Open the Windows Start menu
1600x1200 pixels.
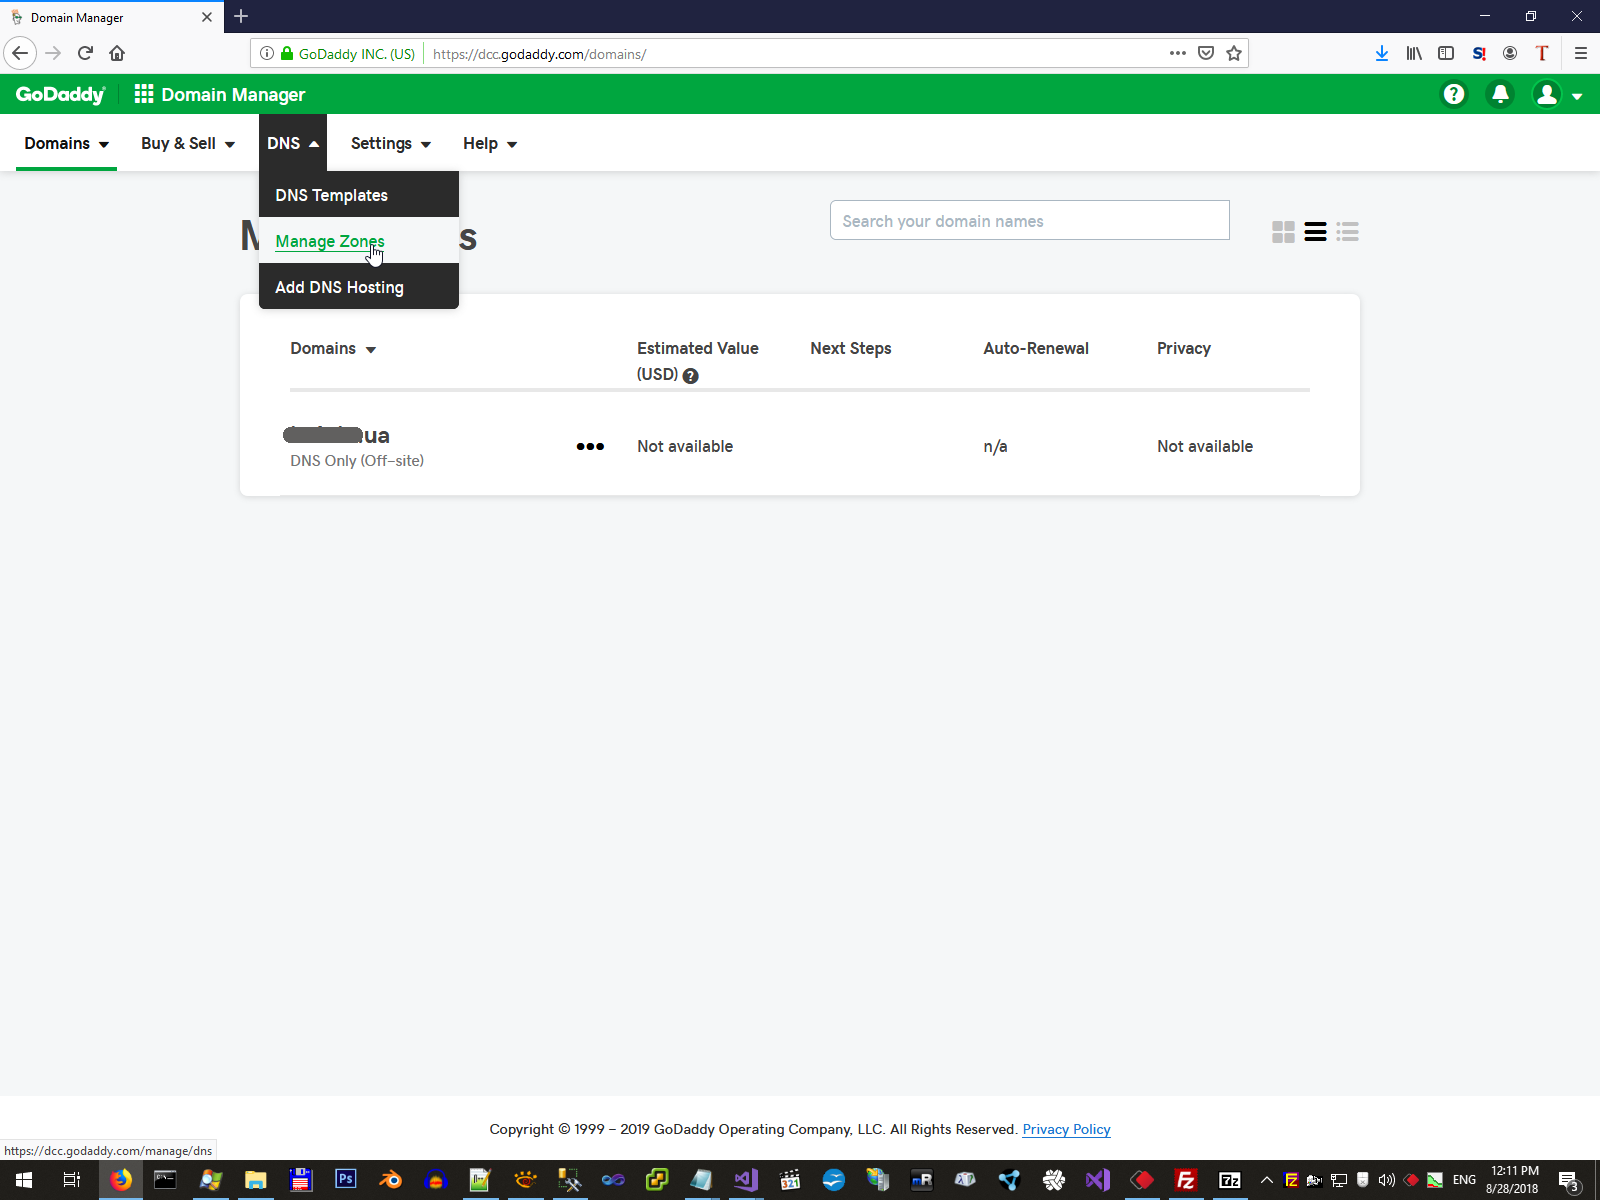pyautogui.click(x=24, y=1180)
